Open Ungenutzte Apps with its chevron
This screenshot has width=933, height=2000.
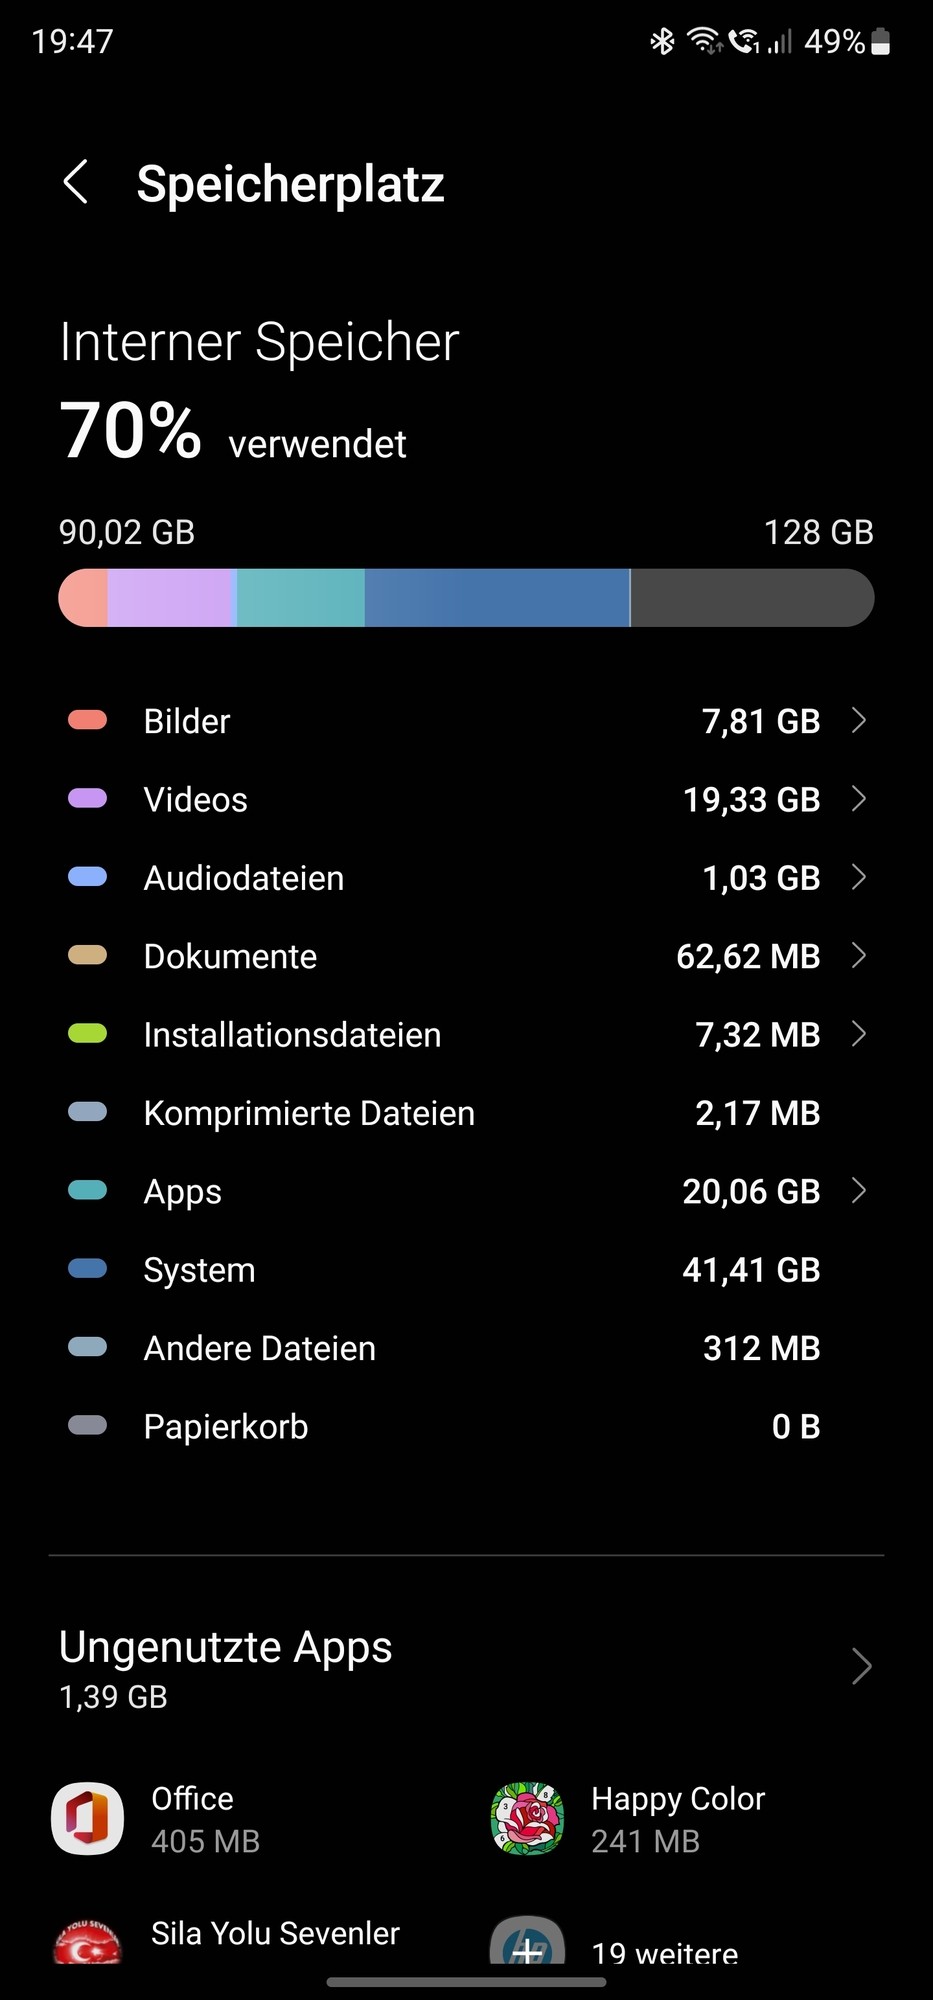[x=861, y=1666]
